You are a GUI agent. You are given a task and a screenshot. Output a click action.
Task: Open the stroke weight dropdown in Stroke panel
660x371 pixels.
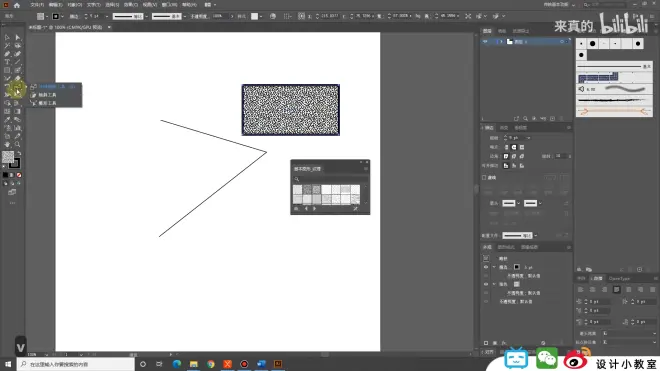(529, 138)
